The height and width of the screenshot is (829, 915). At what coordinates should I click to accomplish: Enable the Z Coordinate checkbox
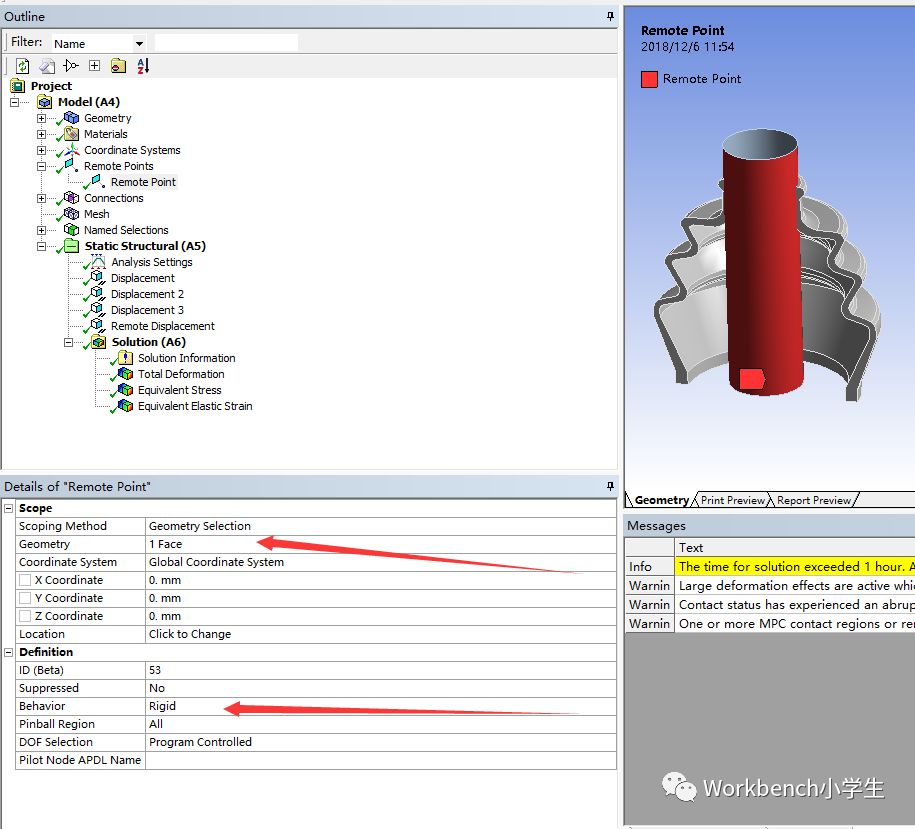(x=25, y=616)
